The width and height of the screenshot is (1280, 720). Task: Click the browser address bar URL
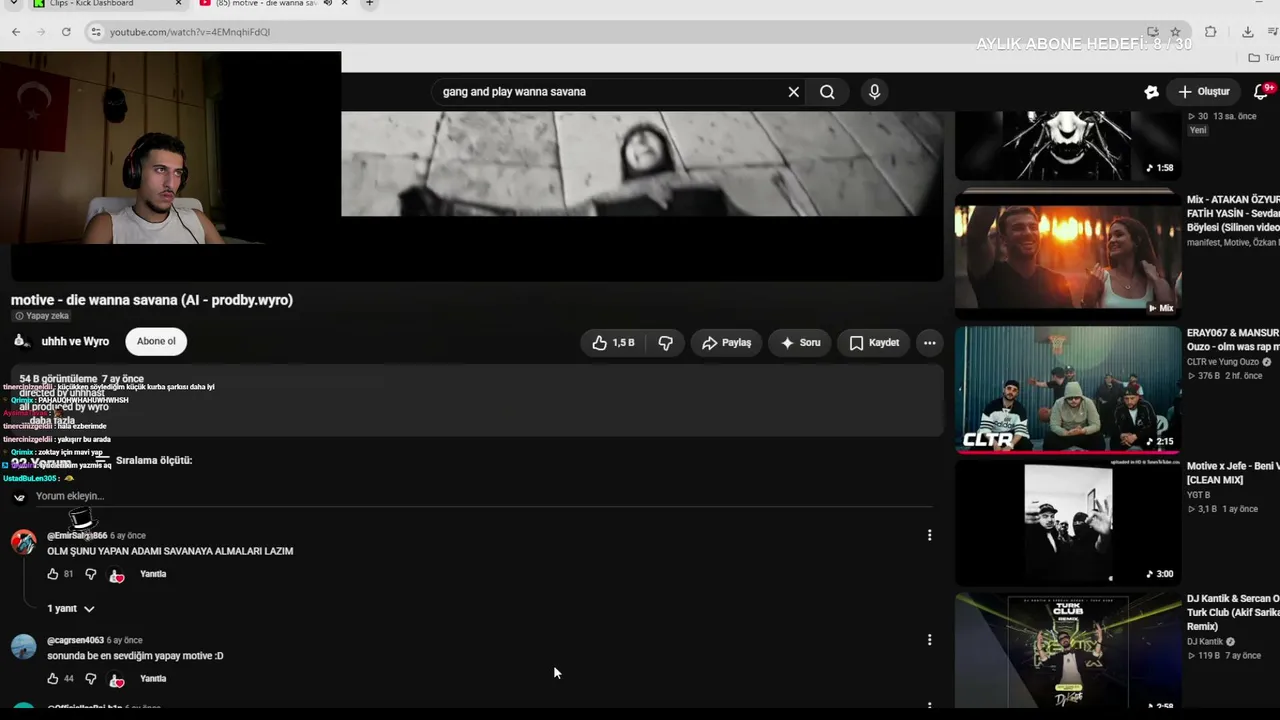(190, 32)
